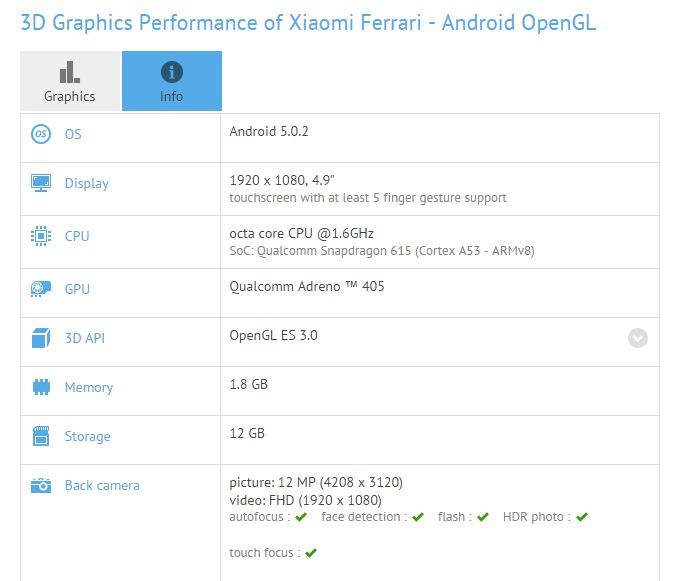Click the 3D API cube icon

(x=41, y=338)
